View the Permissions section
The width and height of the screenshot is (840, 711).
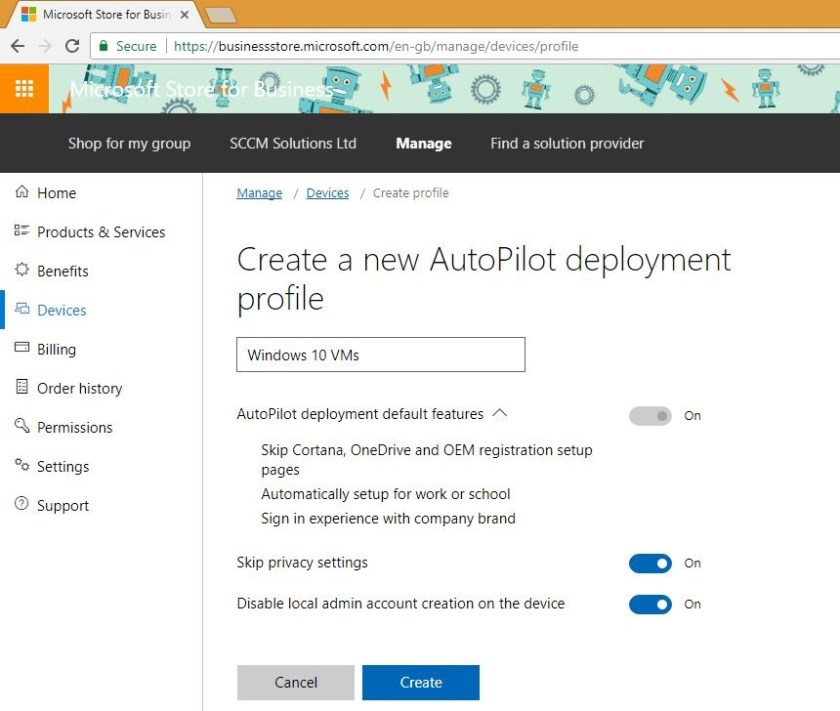coord(74,427)
